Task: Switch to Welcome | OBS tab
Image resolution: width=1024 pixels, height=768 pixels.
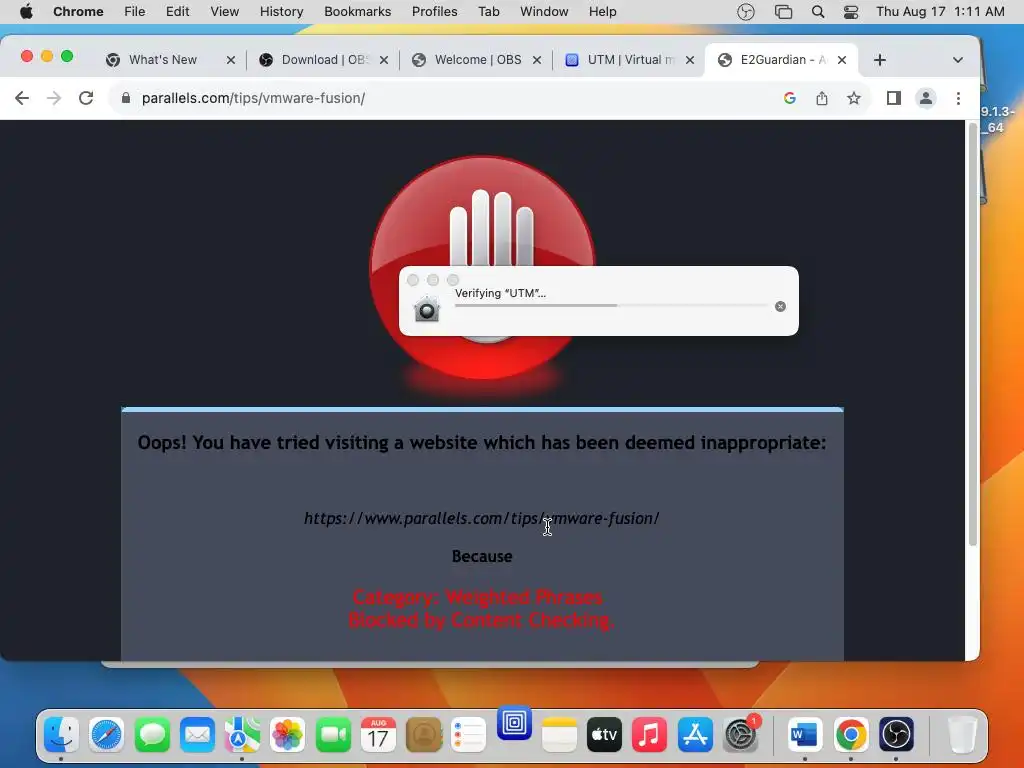Action: tap(476, 60)
